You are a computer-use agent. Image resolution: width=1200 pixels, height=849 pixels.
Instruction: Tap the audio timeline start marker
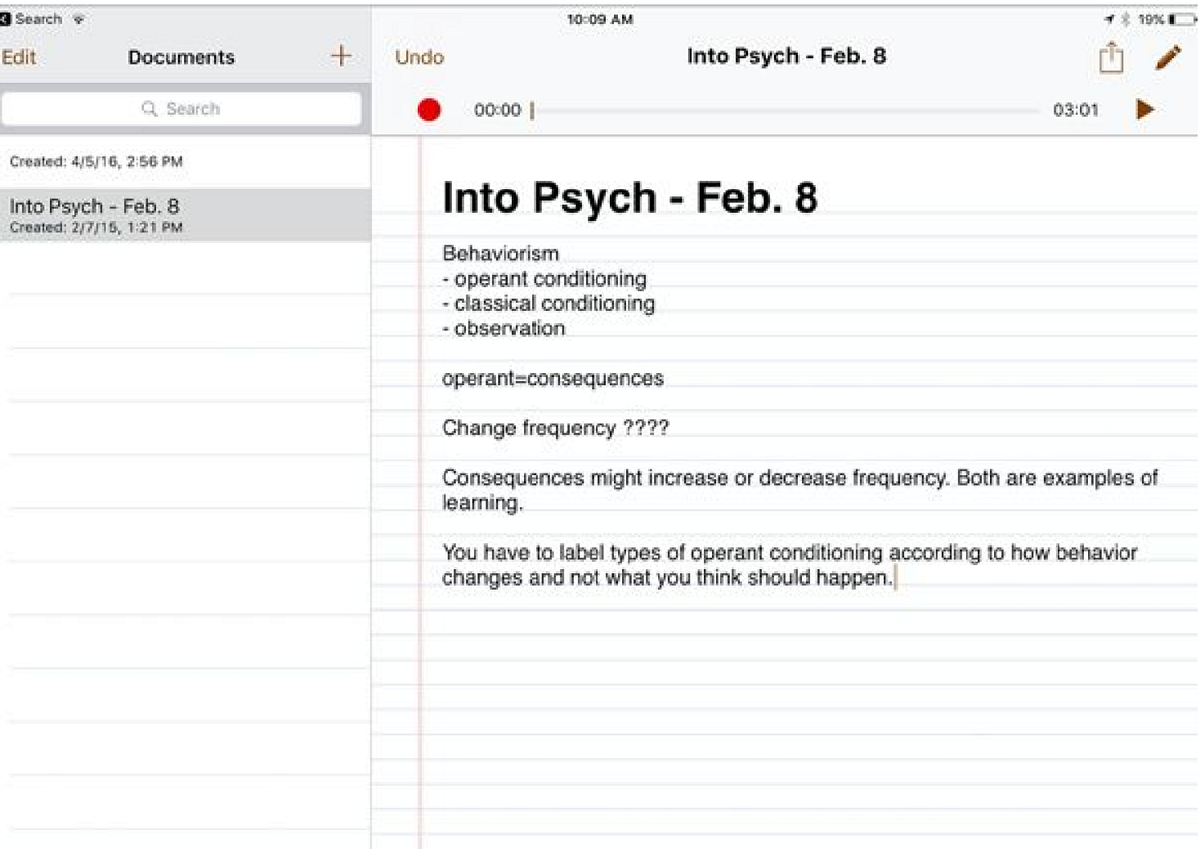click(532, 110)
